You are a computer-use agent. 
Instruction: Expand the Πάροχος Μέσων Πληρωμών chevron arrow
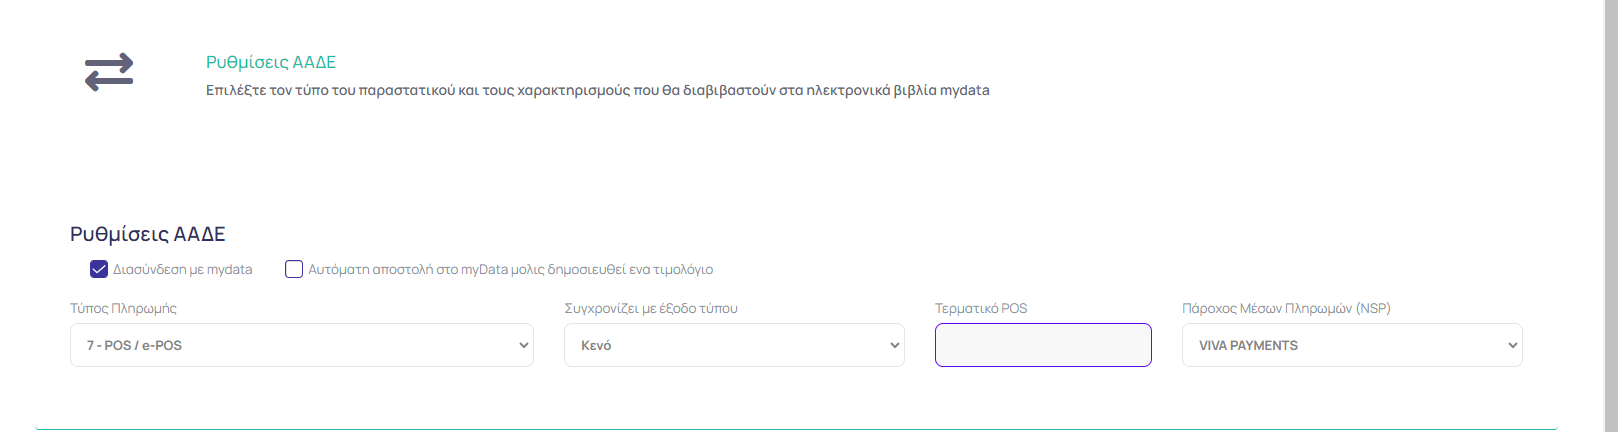click(x=1512, y=345)
